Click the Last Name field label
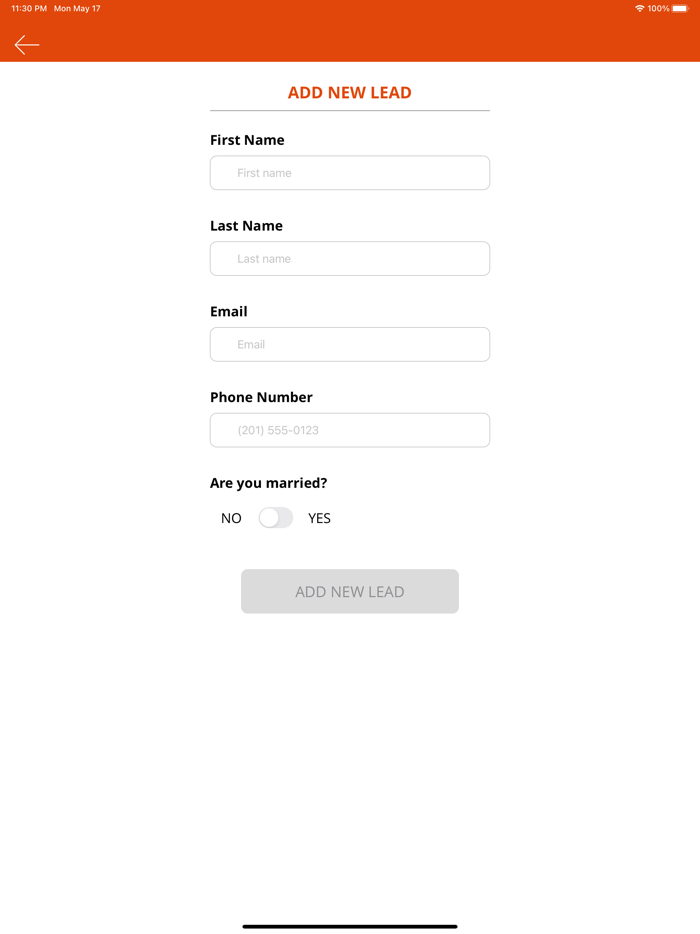Image resolution: width=700 pixels, height=934 pixels. point(246,226)
